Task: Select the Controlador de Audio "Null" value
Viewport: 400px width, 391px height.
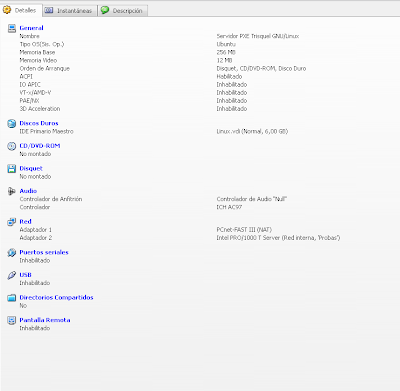Action: (252, 199)
